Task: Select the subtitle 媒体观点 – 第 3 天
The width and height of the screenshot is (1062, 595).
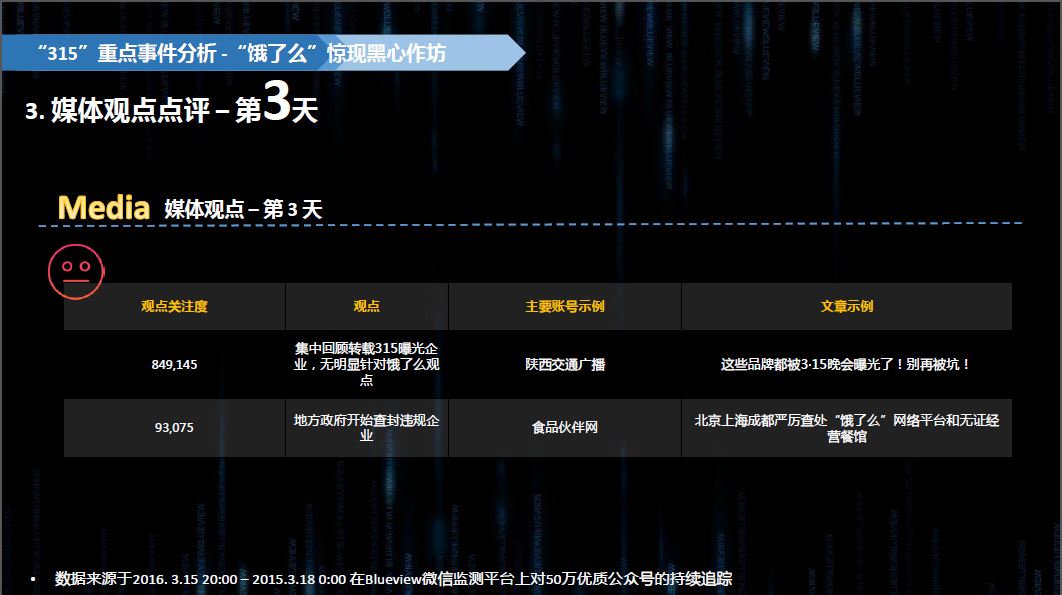Action: click(243, 209)
